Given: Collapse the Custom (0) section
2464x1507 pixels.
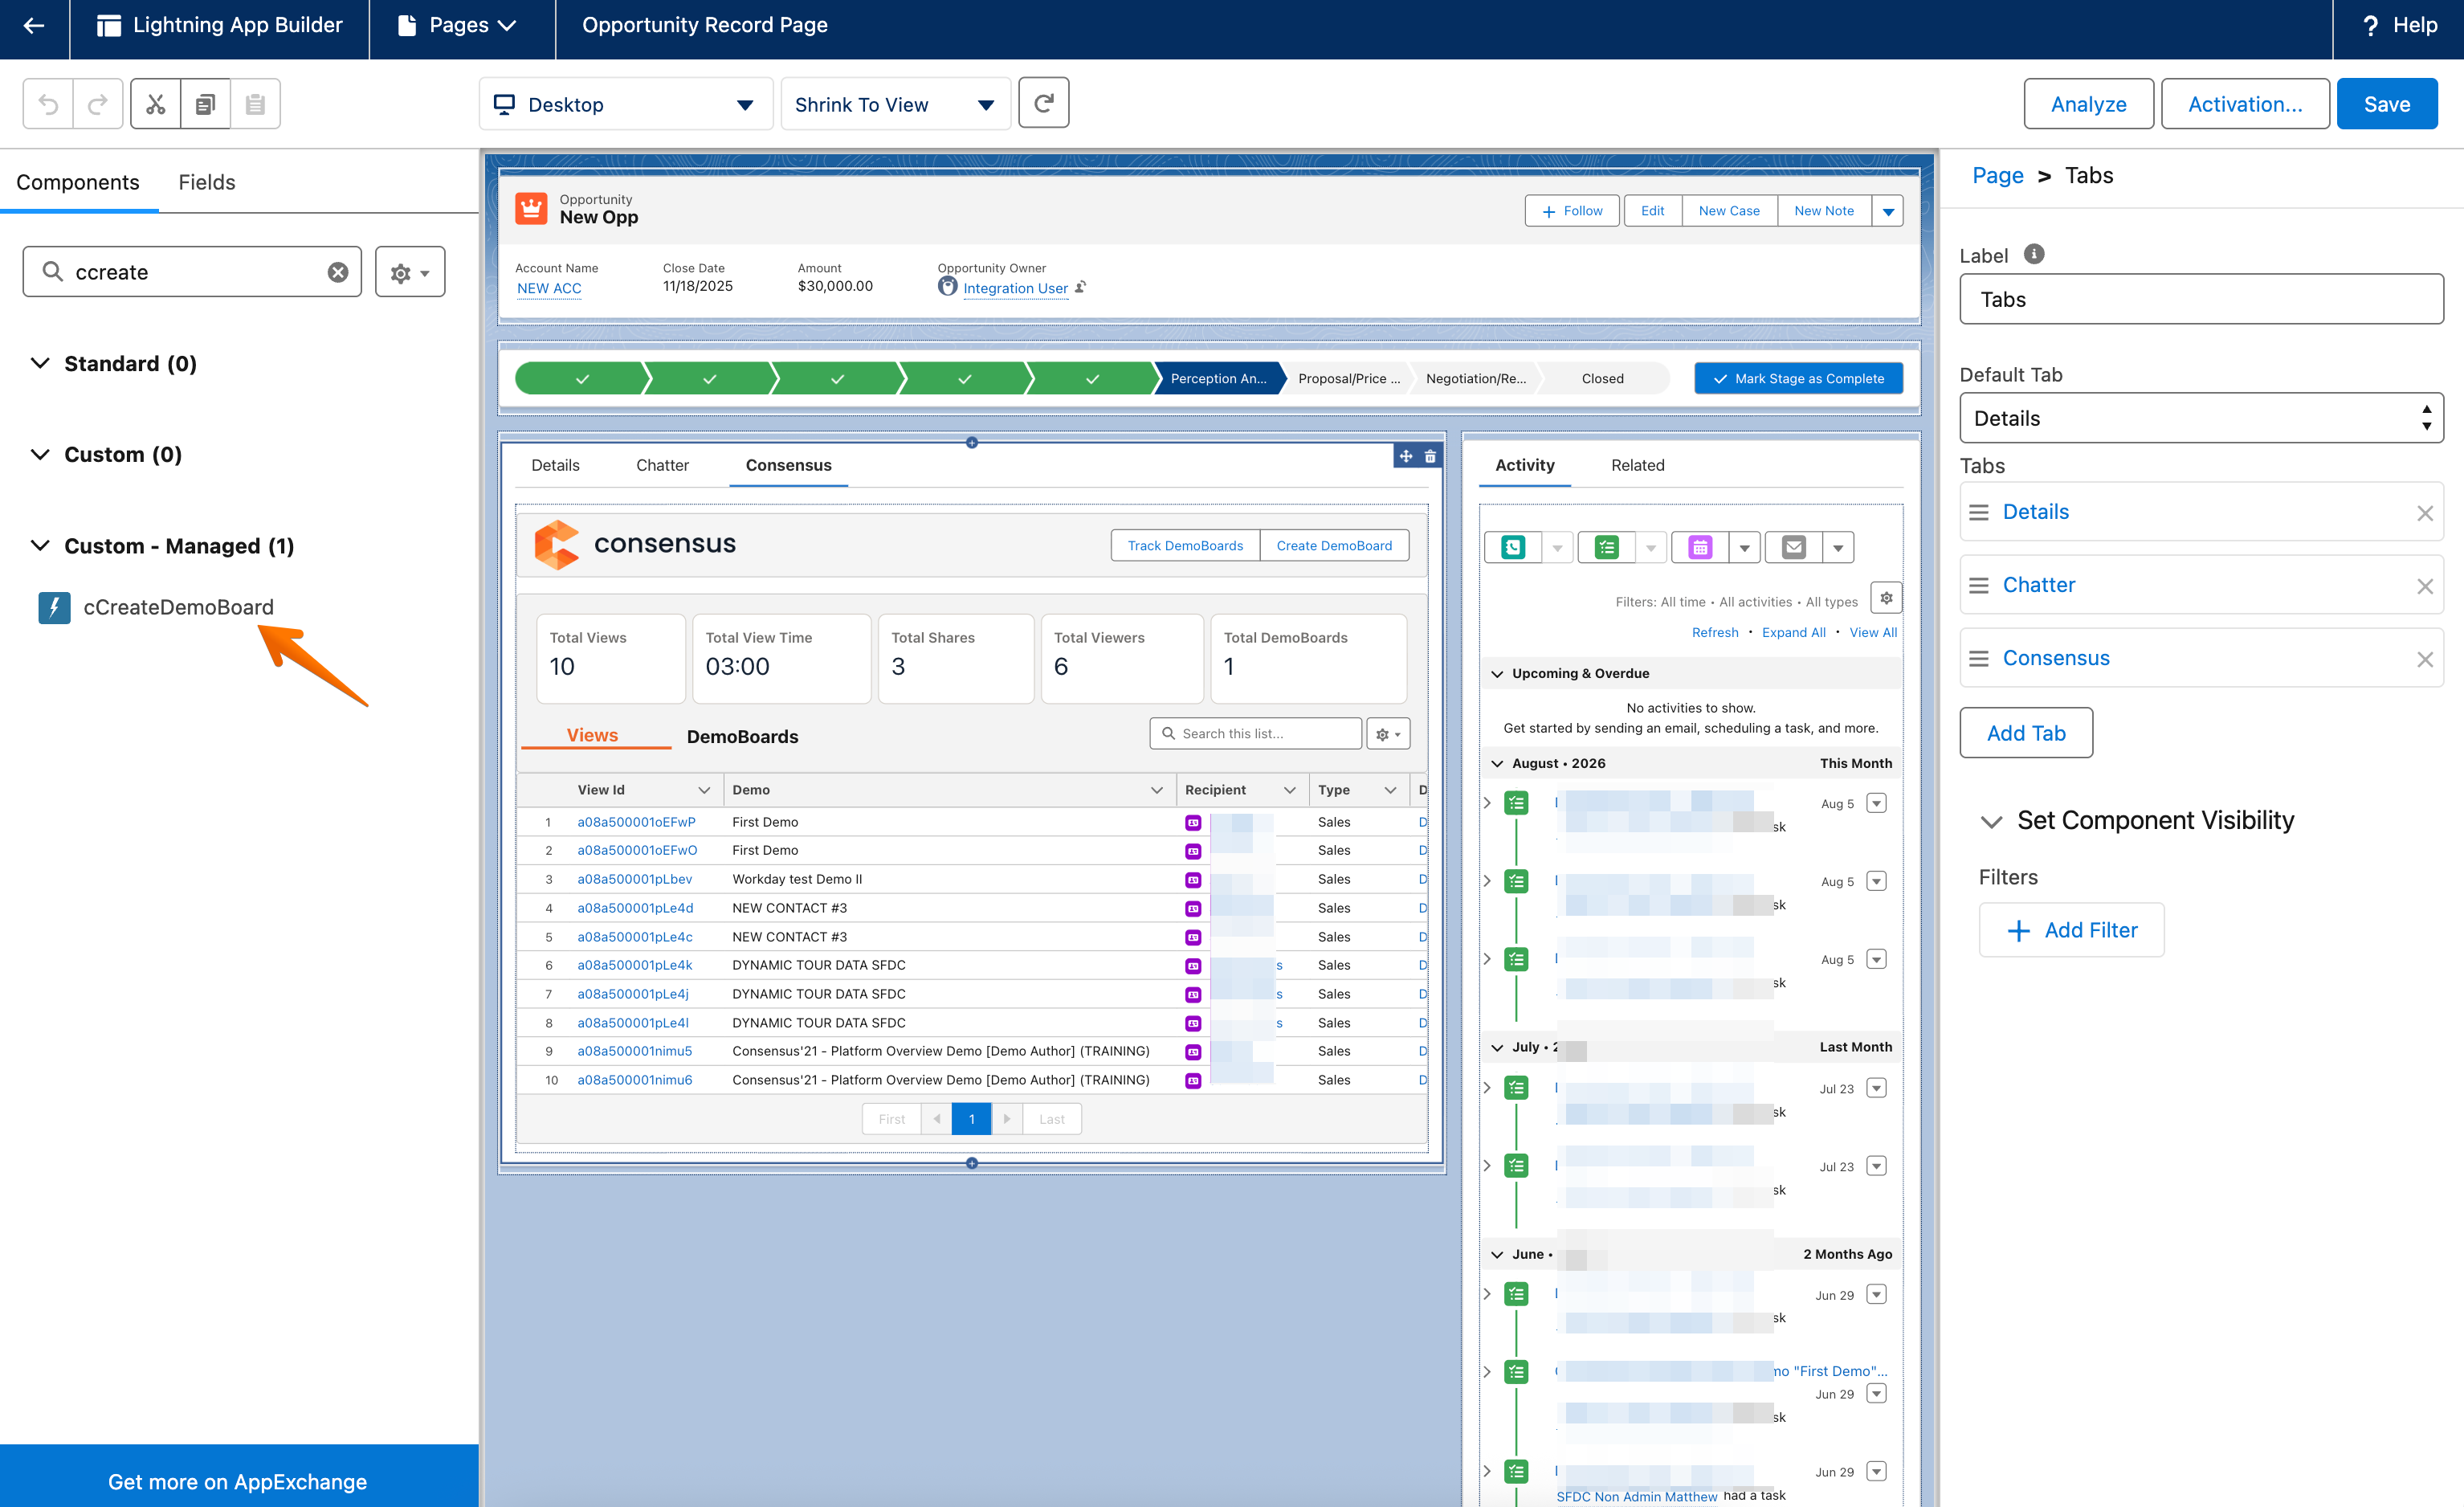Looking at the screenshot, I should point(40,455).
